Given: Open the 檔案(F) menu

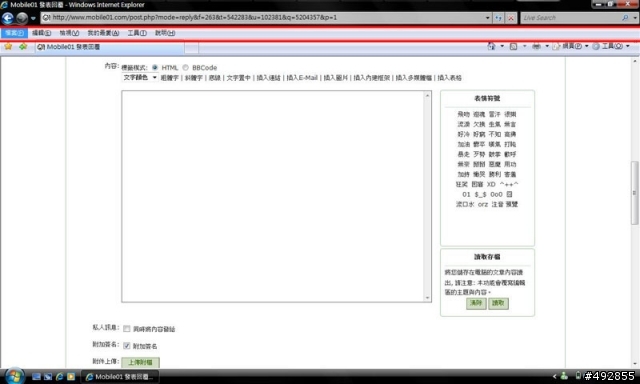Looking at the screenshot, I should pyautogui.click(x=14, y=33).
